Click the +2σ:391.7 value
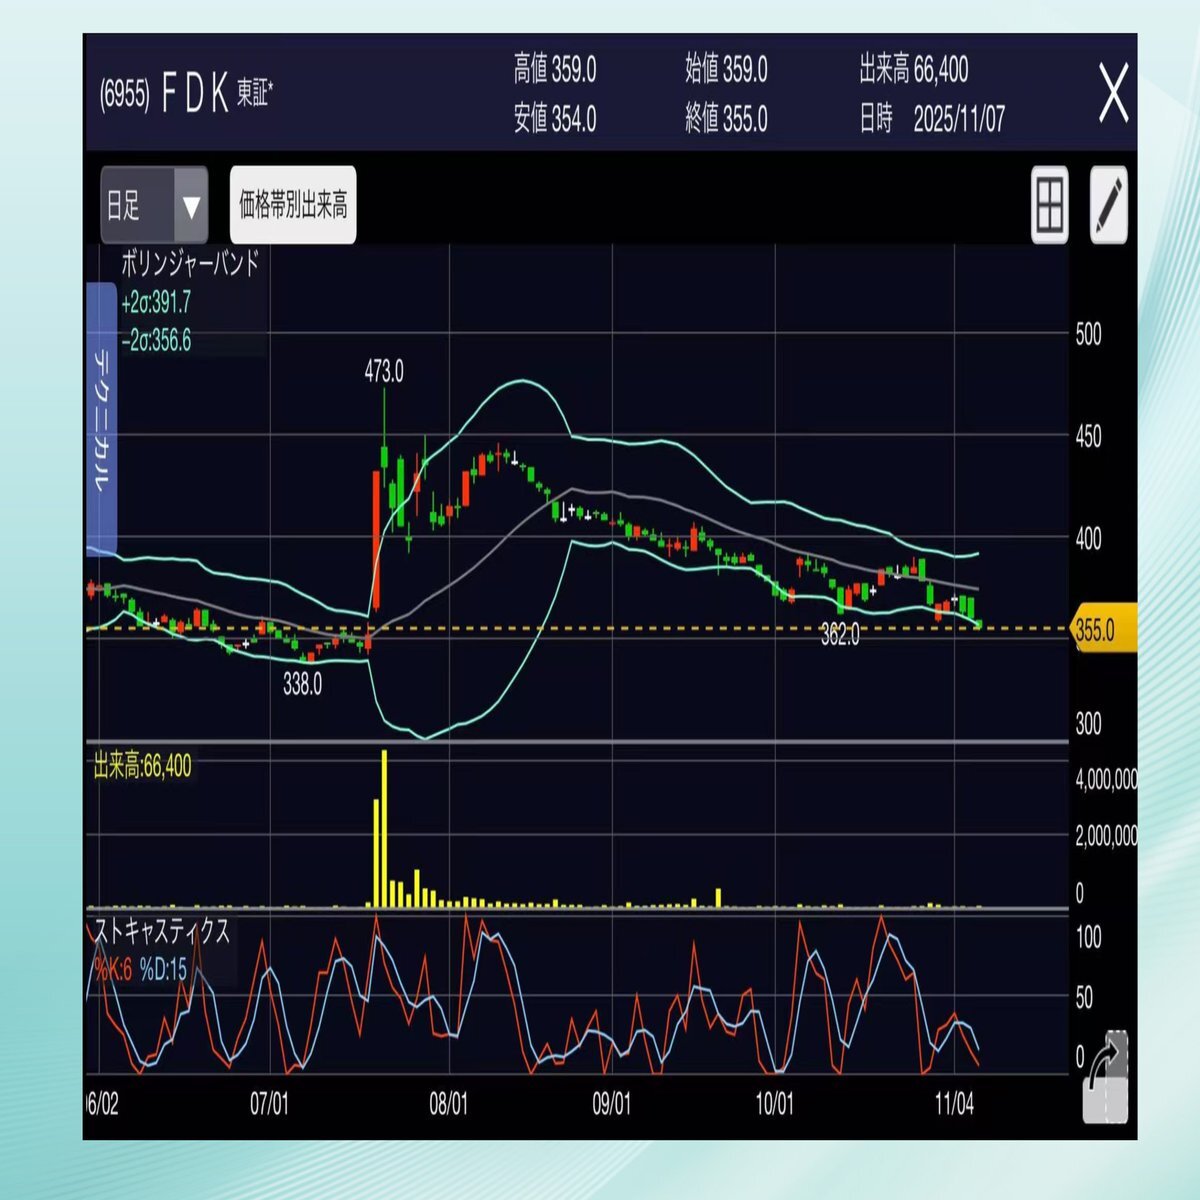Screen dimensions: 1200x1200 (x=156, y=302)
